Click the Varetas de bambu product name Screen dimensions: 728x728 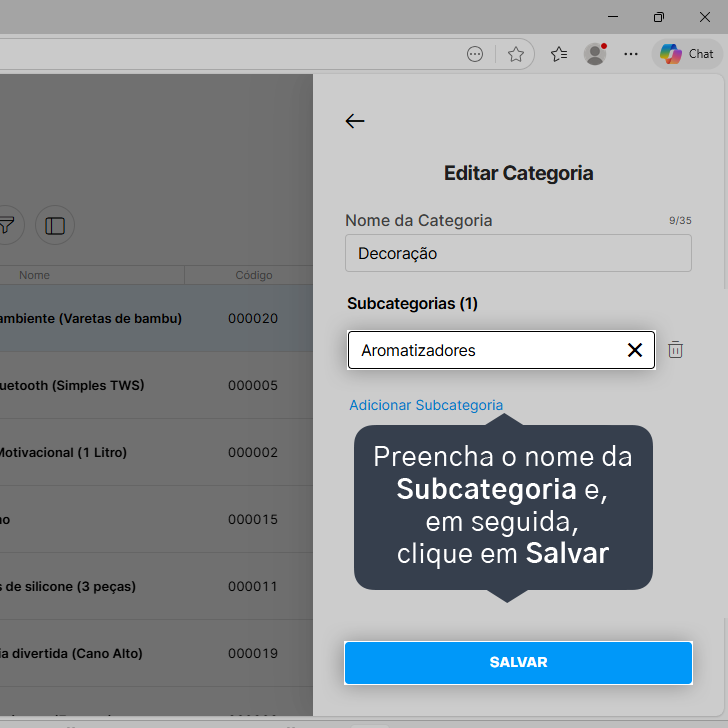(91, 318)
